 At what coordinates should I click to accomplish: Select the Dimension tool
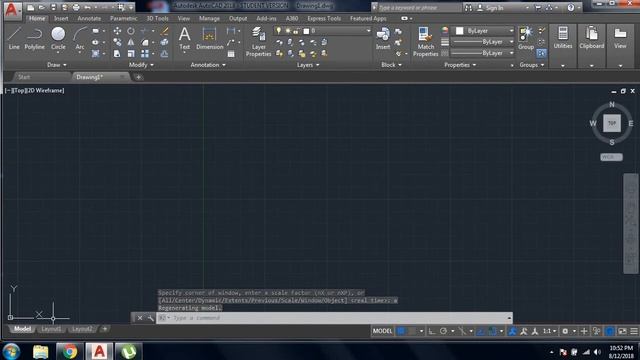pyautogui.click(x=209, y=38)
